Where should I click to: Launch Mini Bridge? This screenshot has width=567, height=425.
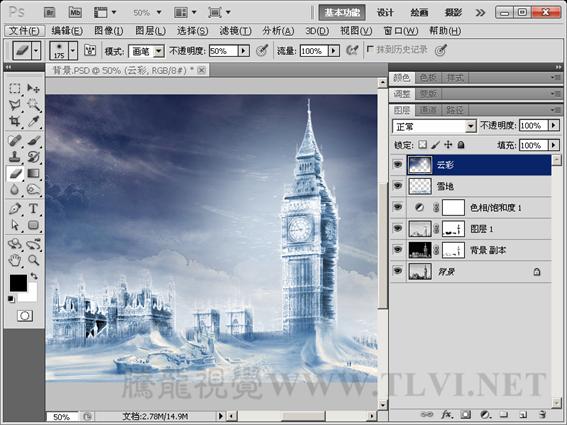click(x=75, y=13)
